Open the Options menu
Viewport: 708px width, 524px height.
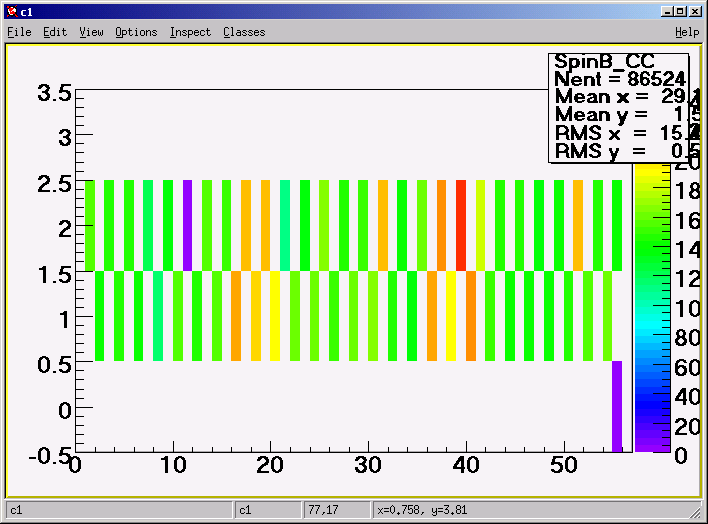(136, 32)
